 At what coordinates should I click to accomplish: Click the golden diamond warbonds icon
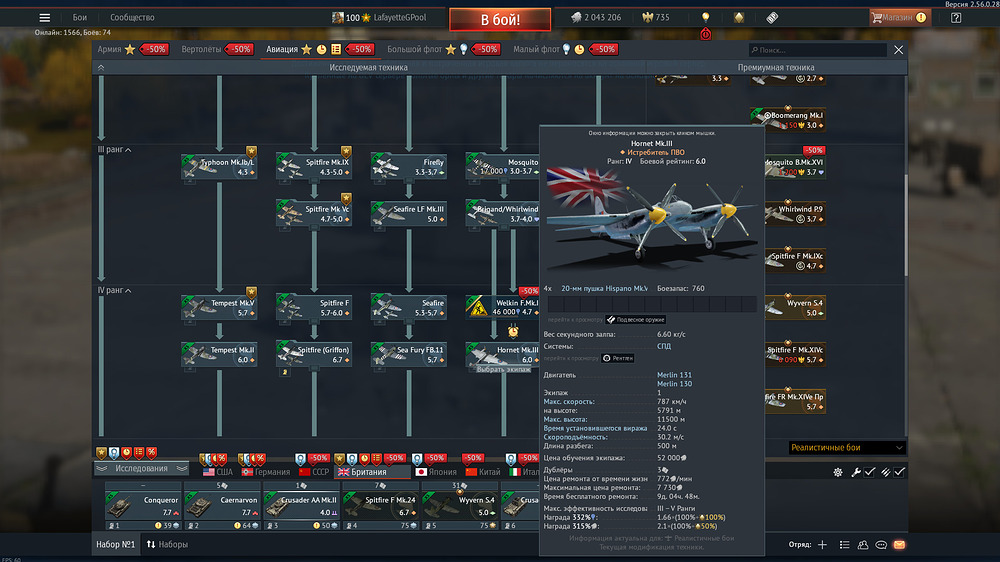pos(739,17)
